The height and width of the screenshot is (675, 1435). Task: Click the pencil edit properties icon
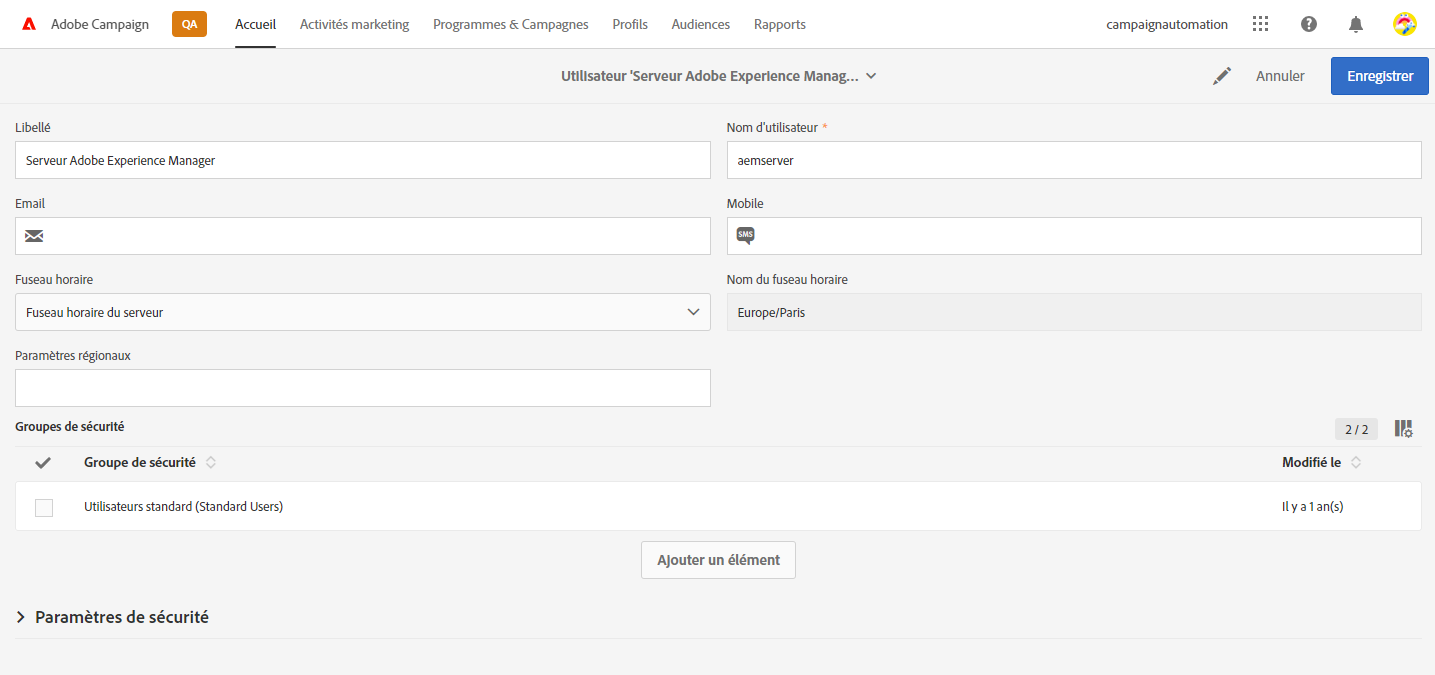click(x=1221, y=76)
